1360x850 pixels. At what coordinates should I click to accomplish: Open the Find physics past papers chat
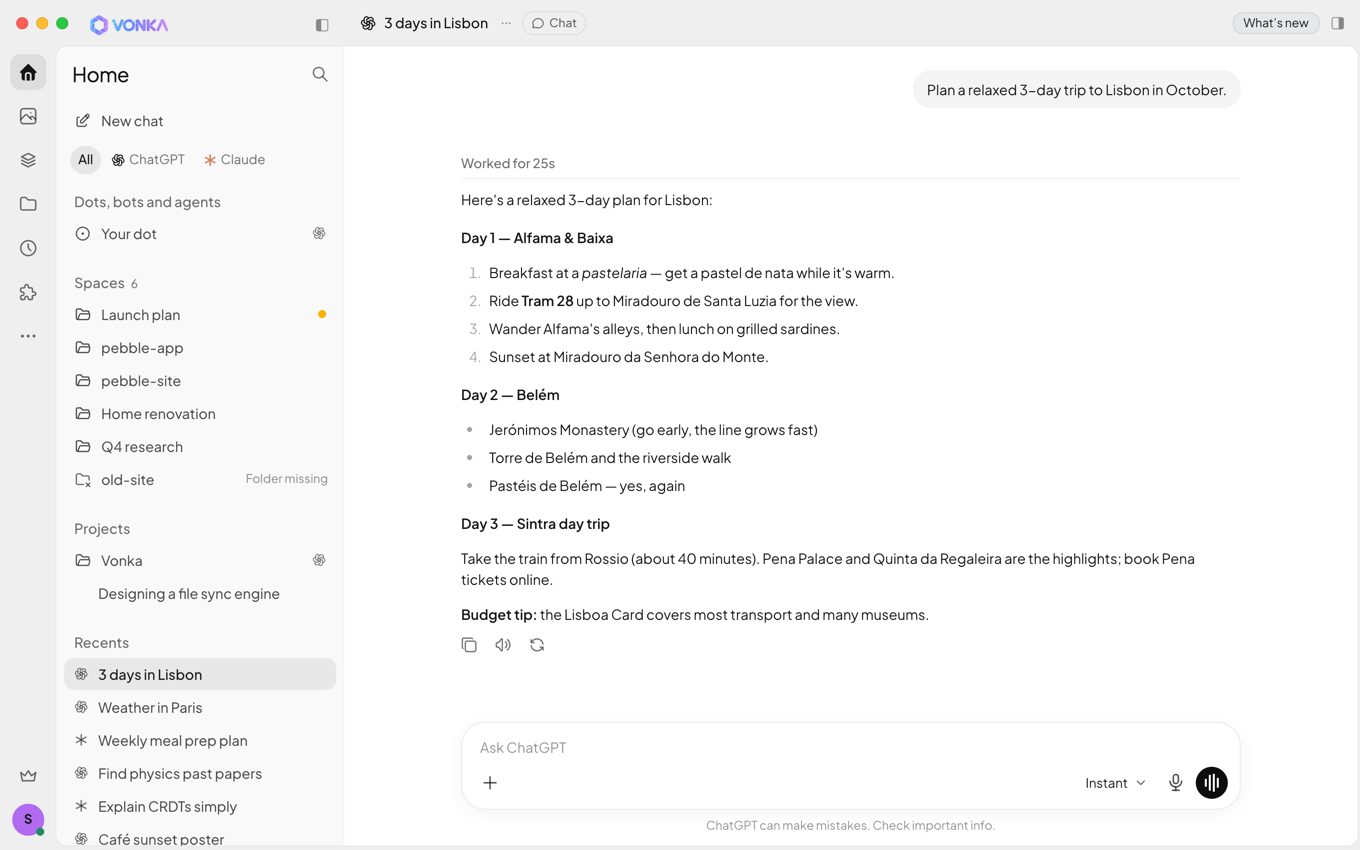(200, 774)
